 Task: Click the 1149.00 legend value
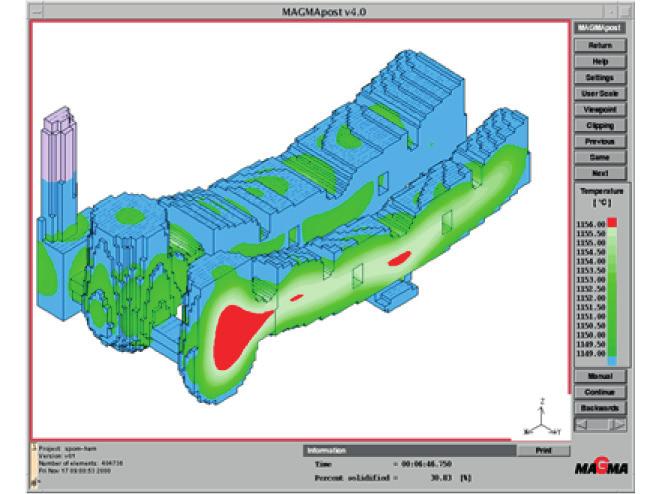[591, 353]
